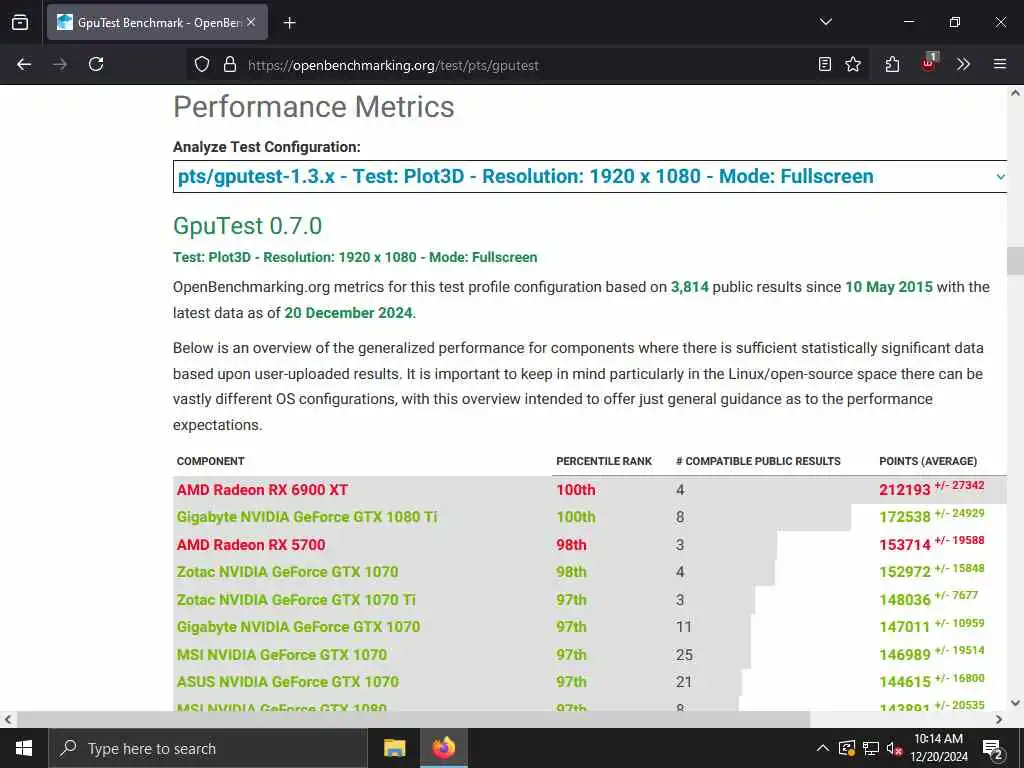
Task: Open AMD Radeon RX 6900 XT link
Action: 262,490
